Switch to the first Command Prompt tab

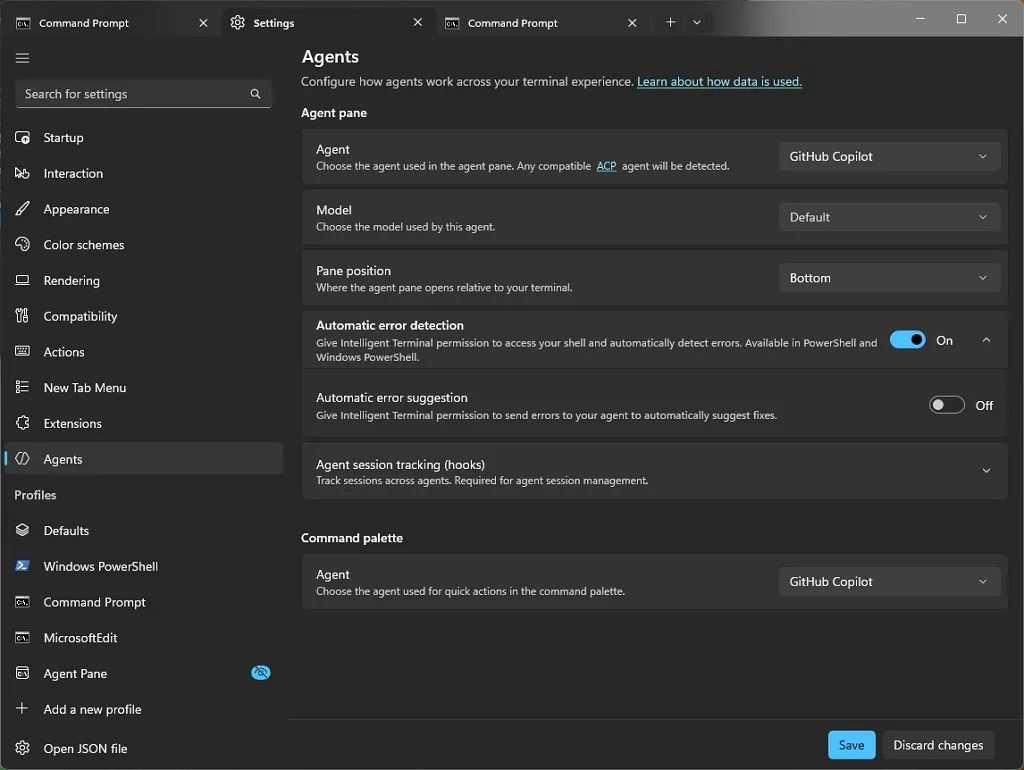click(x=111, y=23)
